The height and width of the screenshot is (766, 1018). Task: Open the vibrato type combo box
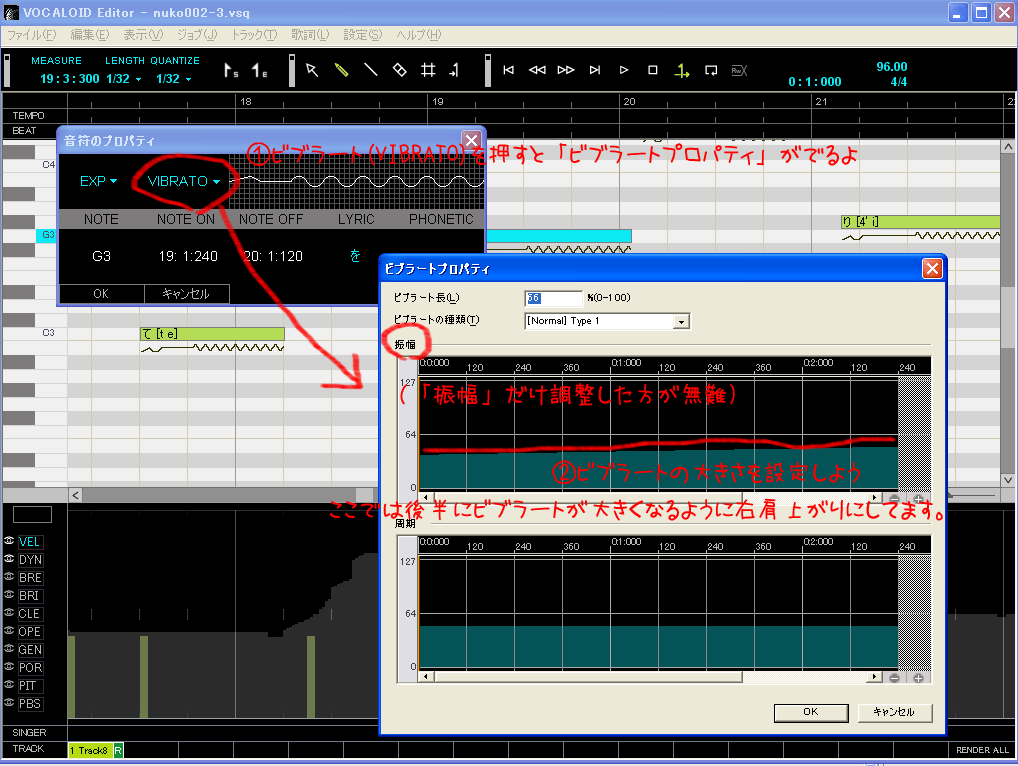click(x=607, y=321)
